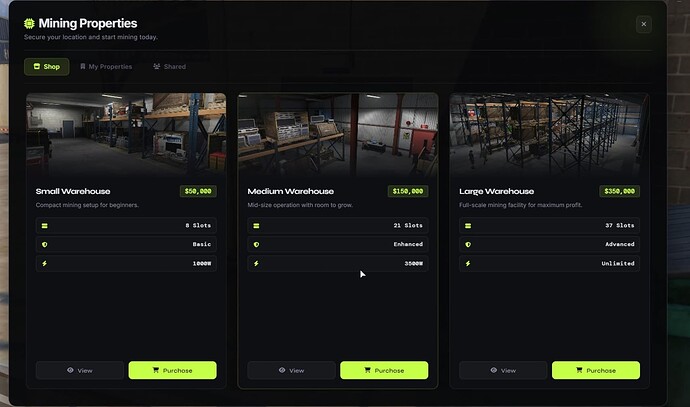The image size is (690, 407).
Task: Click the shield icon in the Basic row
Action: point(44,245)
